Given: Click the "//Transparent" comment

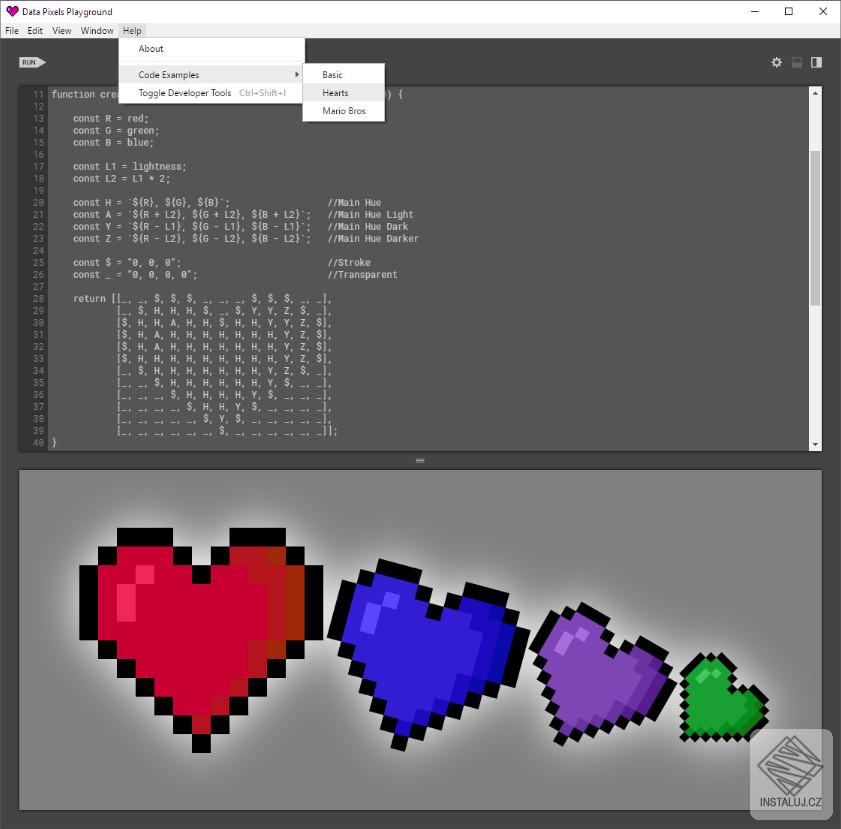Looking at the screenshot, I should click(362, 275).
